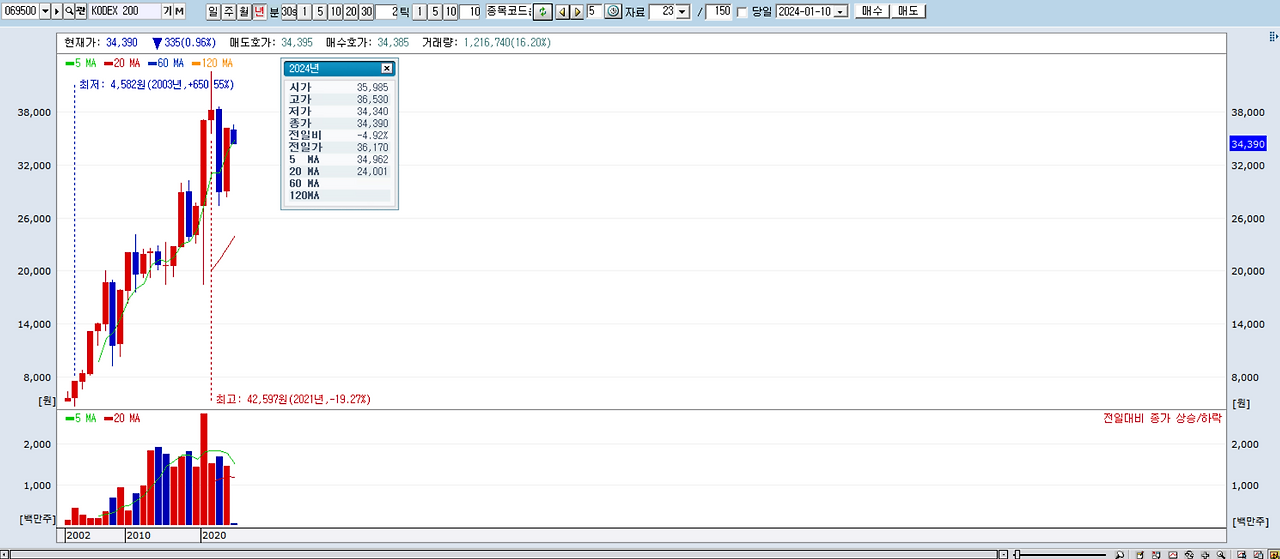The width and height of the screenshot is (1280, 559).
Task: Click the yellow left arrow icon
Action: click(563, 11)
